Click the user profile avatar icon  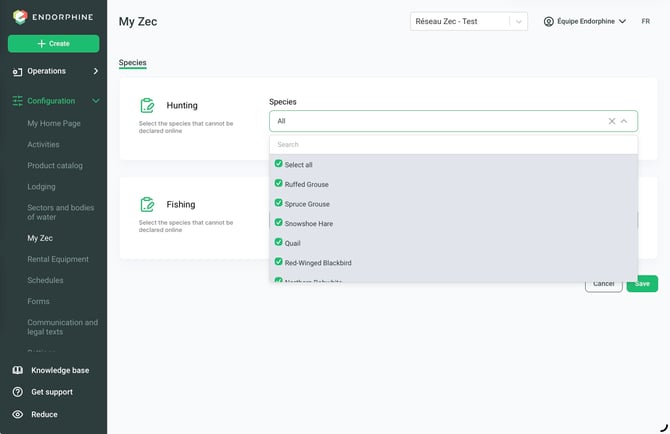pyautogui.click(x=549, y=21)
